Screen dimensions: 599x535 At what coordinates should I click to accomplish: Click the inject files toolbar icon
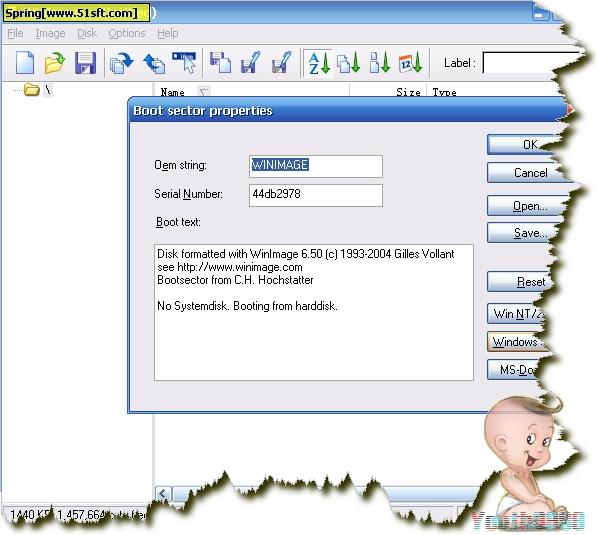[x=220, y=63]
